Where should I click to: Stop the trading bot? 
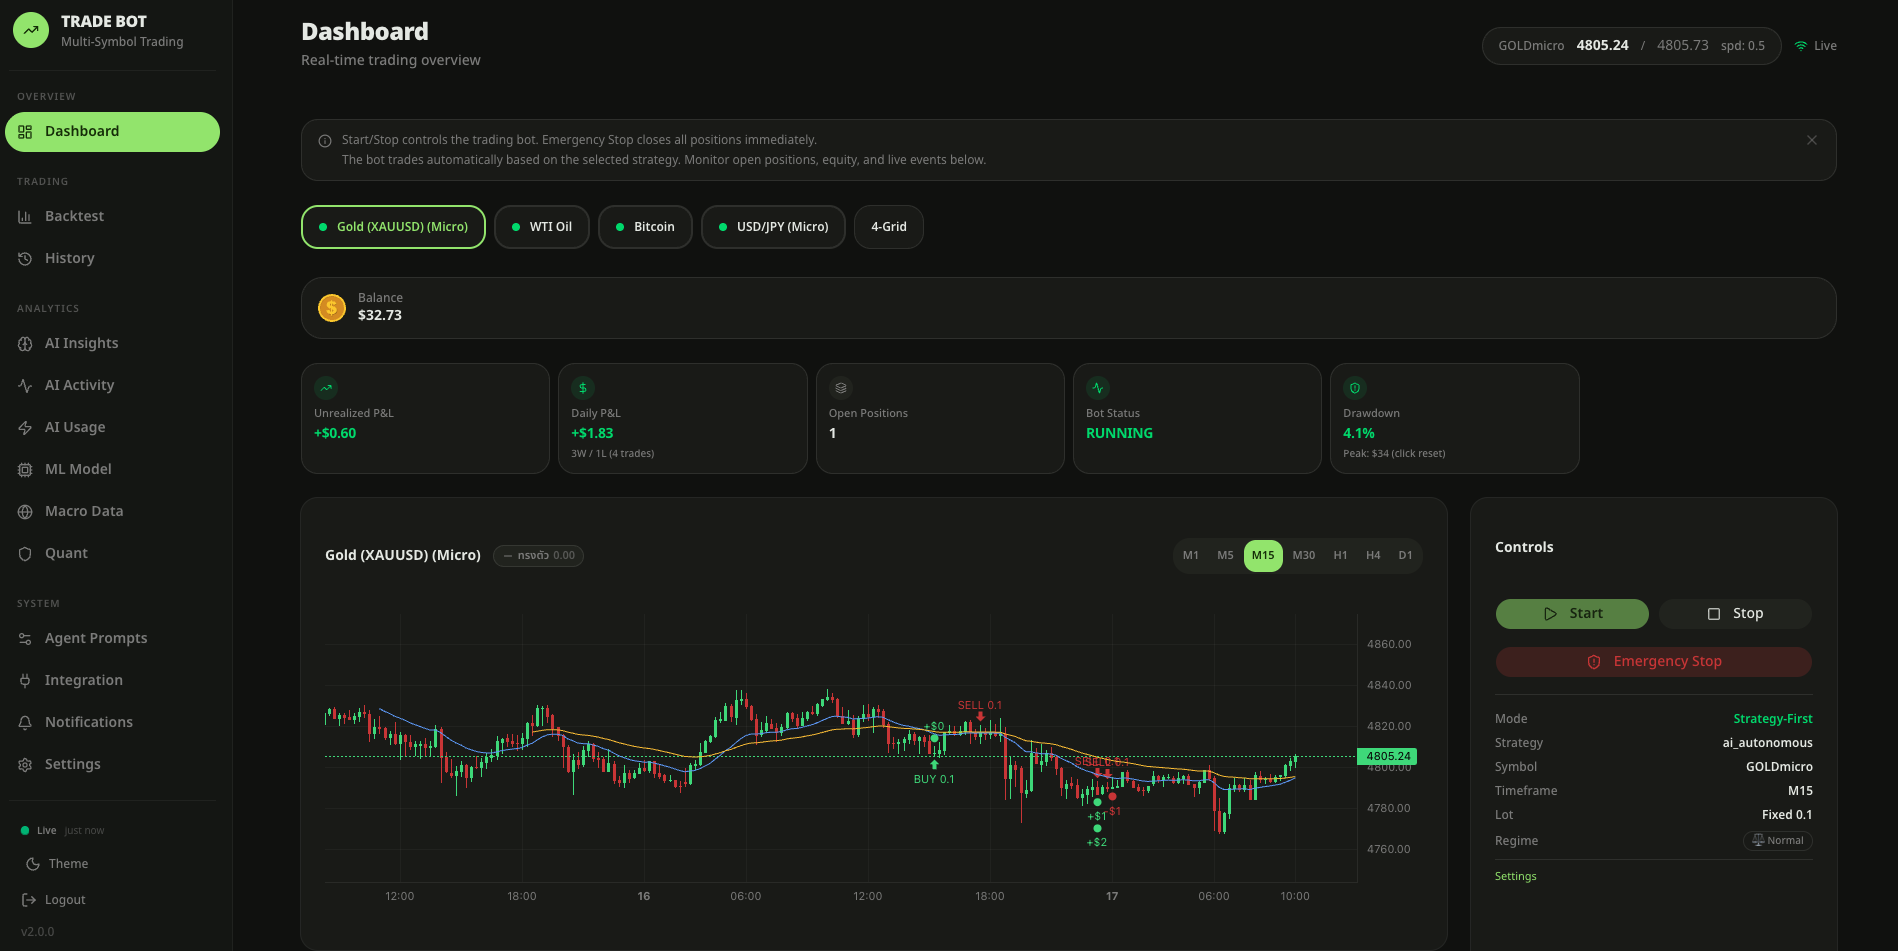coord(1735,614)
